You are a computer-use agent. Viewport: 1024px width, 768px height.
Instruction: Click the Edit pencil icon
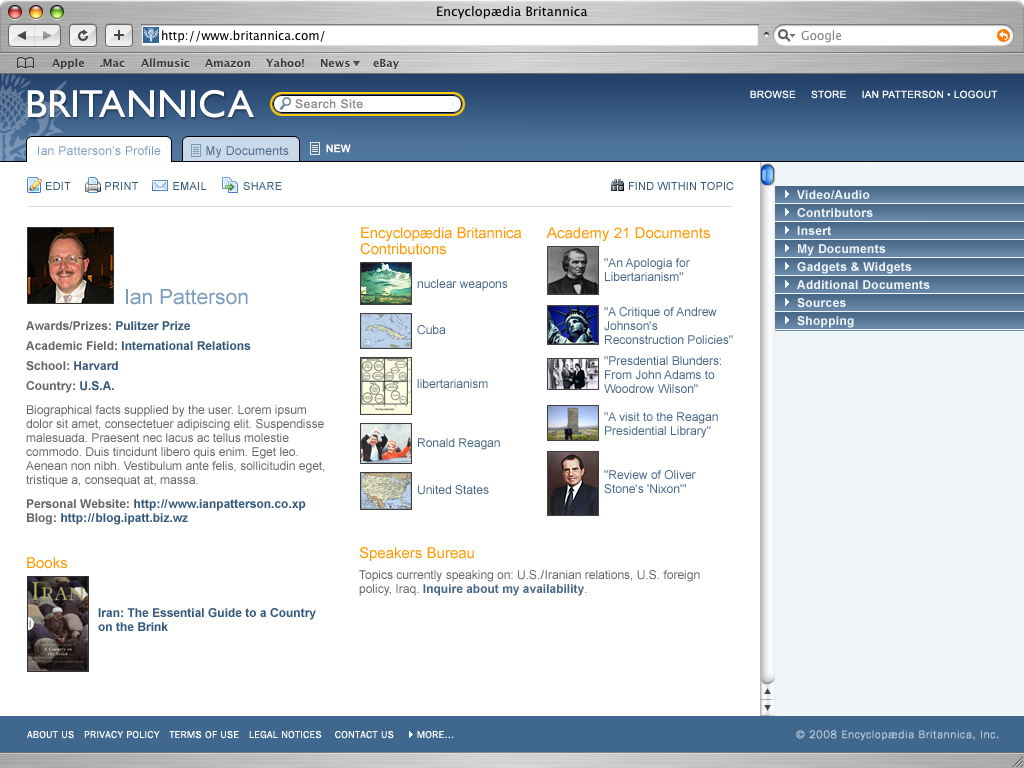tap(34, 185)
